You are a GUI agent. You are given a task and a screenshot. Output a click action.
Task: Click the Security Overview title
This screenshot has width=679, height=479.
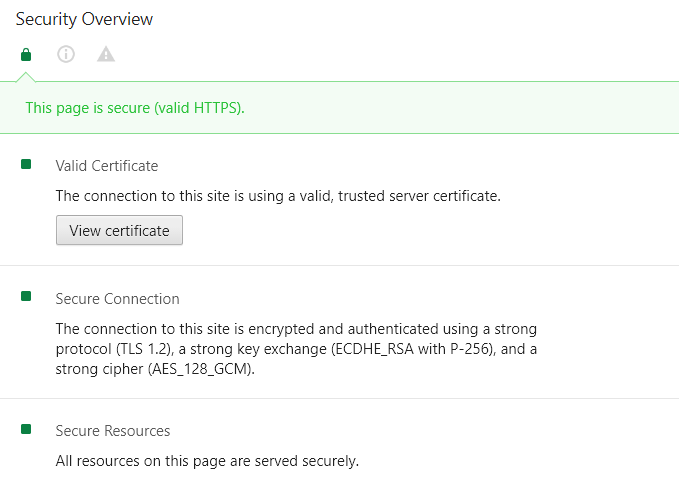84,19
